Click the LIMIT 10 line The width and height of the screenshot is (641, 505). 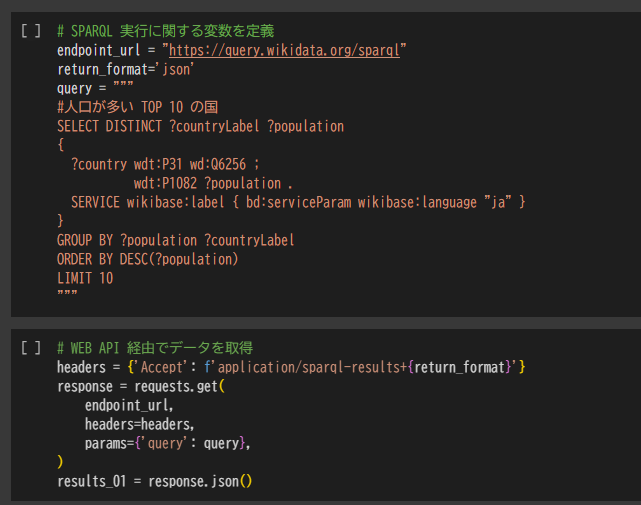click(x=85, y=278)
